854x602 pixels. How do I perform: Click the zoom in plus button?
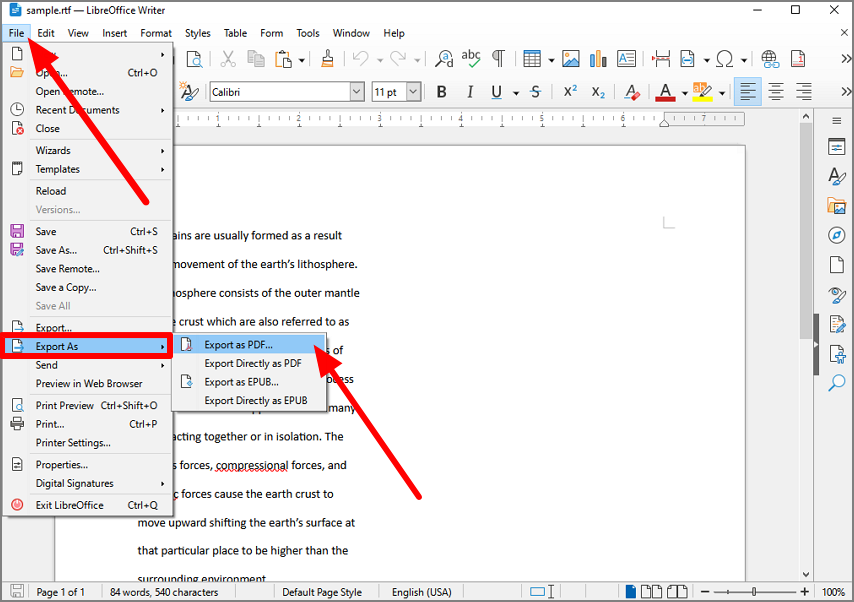click(x=804, y=592)
